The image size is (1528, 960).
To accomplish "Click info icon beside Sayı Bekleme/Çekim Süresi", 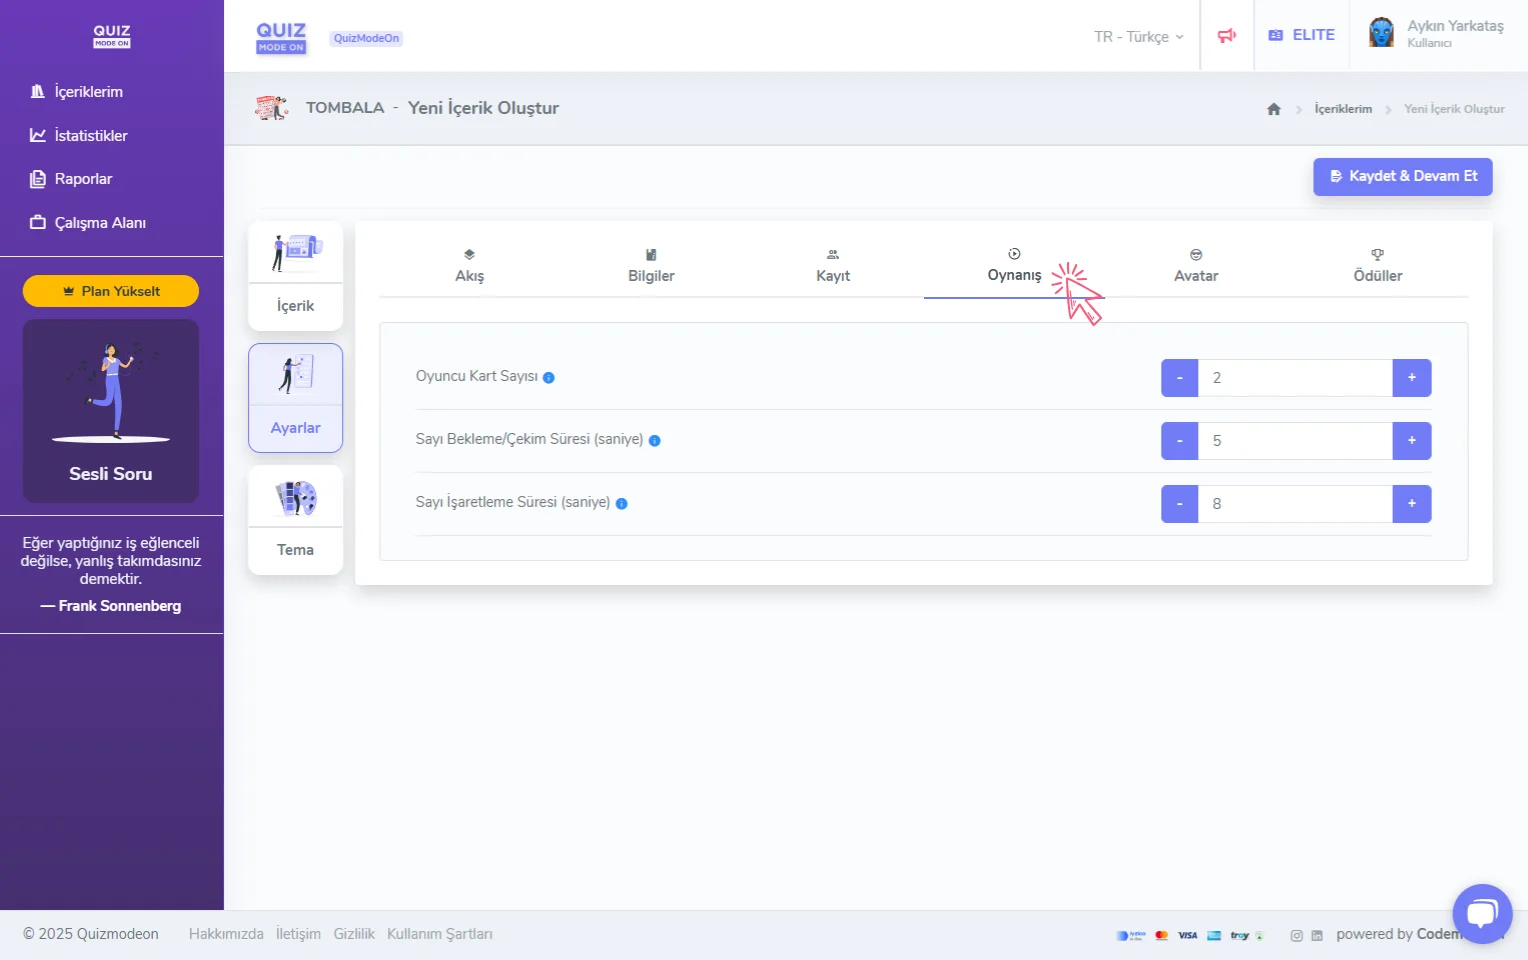I will pyautogui.click(x=654, y=441).
